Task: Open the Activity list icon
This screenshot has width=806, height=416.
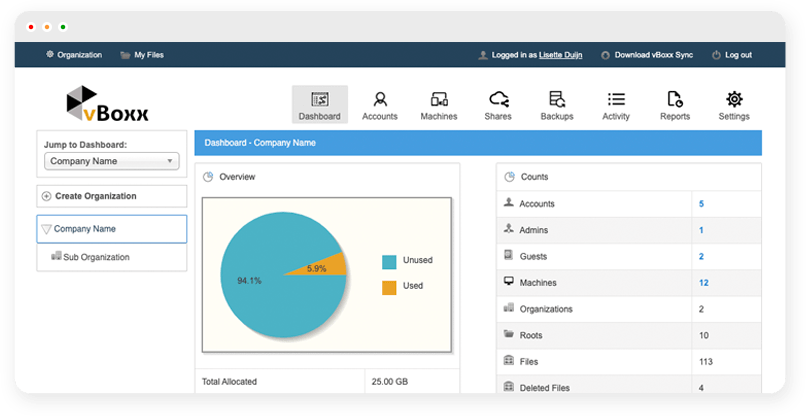Action: [x=616, y=100]
